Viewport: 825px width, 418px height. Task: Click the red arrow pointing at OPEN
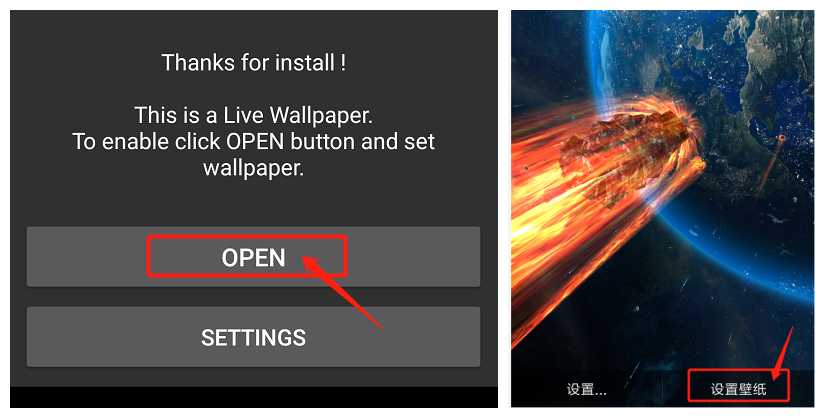[342, 291]
